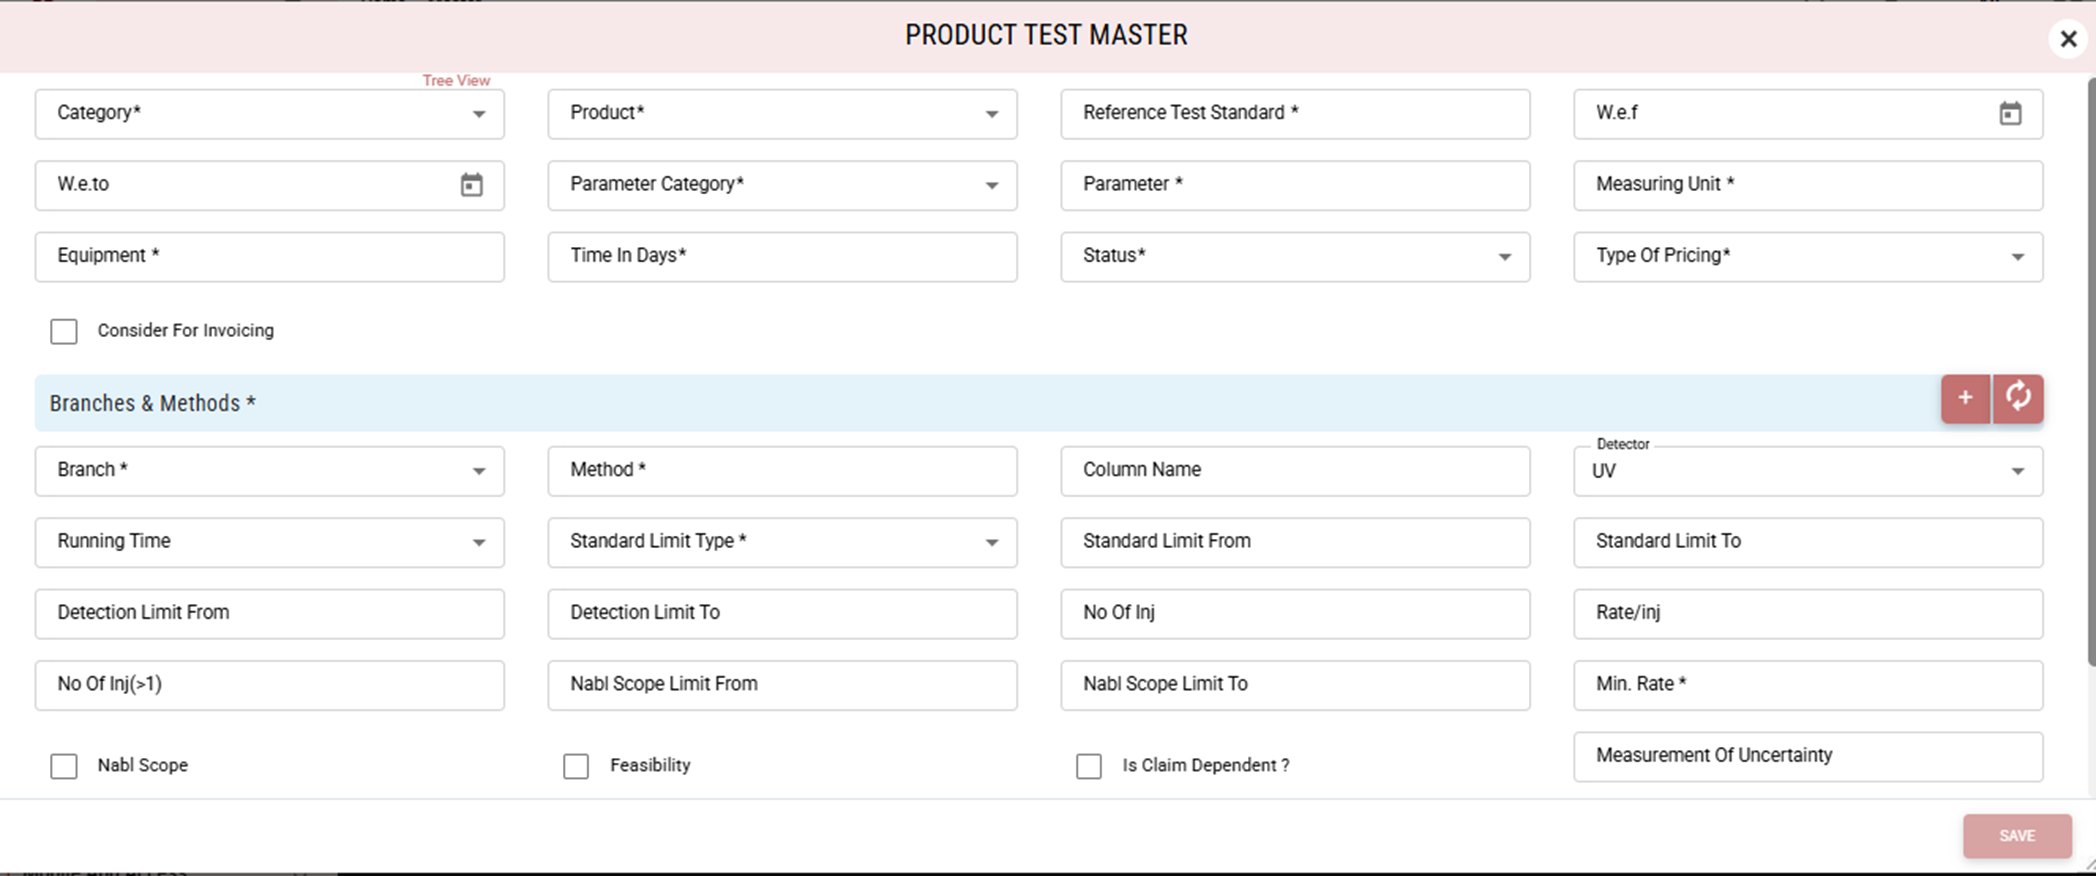Check the Feasibility checkbox
2096x876 pixels.
point(576,766)
